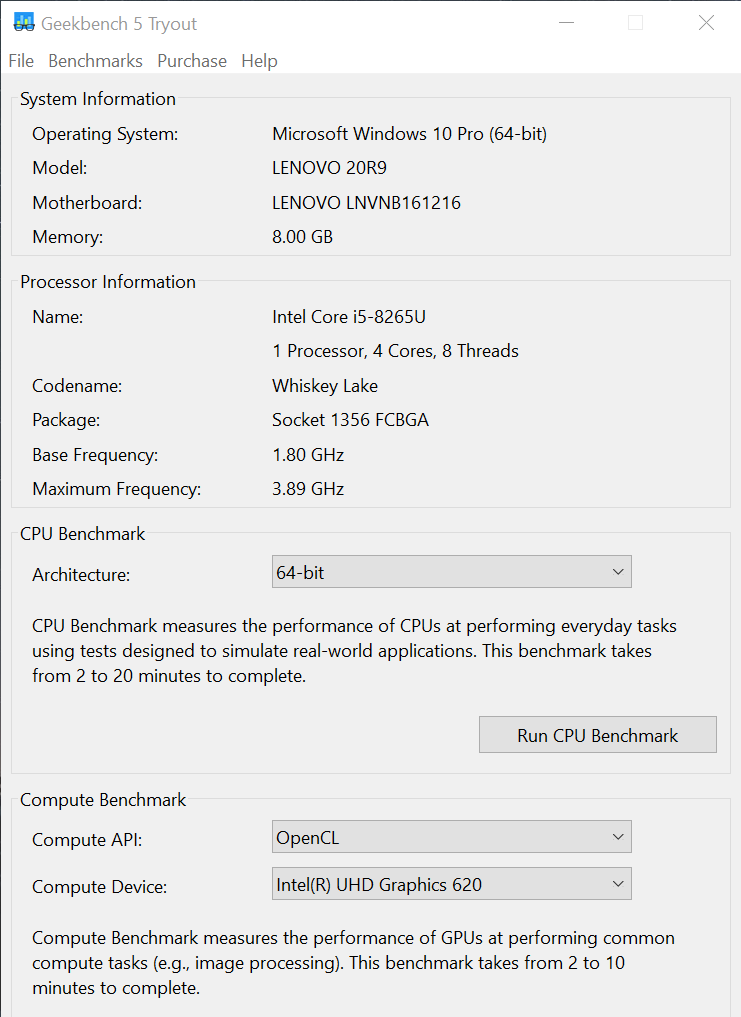Click the Architecture dropdown arrow

617,571
